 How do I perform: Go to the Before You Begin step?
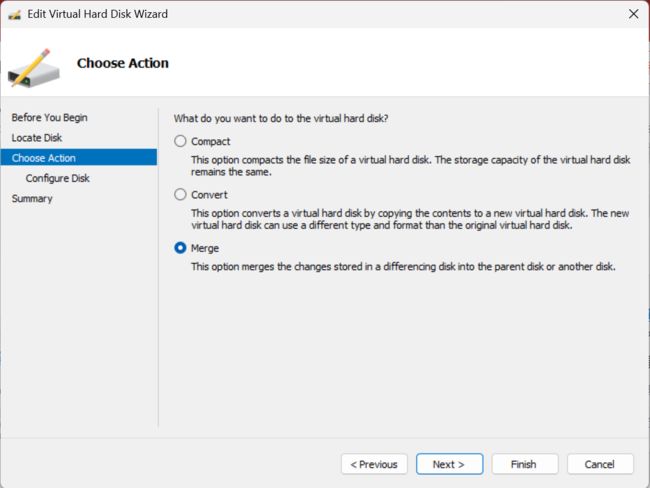49,118
